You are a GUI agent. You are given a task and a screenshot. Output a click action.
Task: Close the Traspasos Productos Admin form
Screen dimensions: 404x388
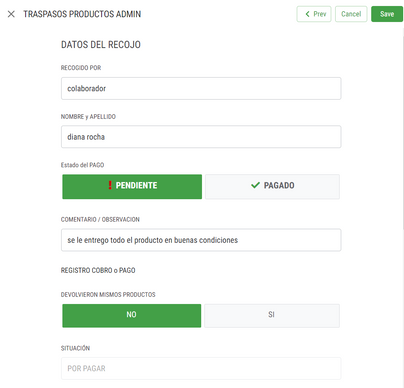tap(11, 14)
